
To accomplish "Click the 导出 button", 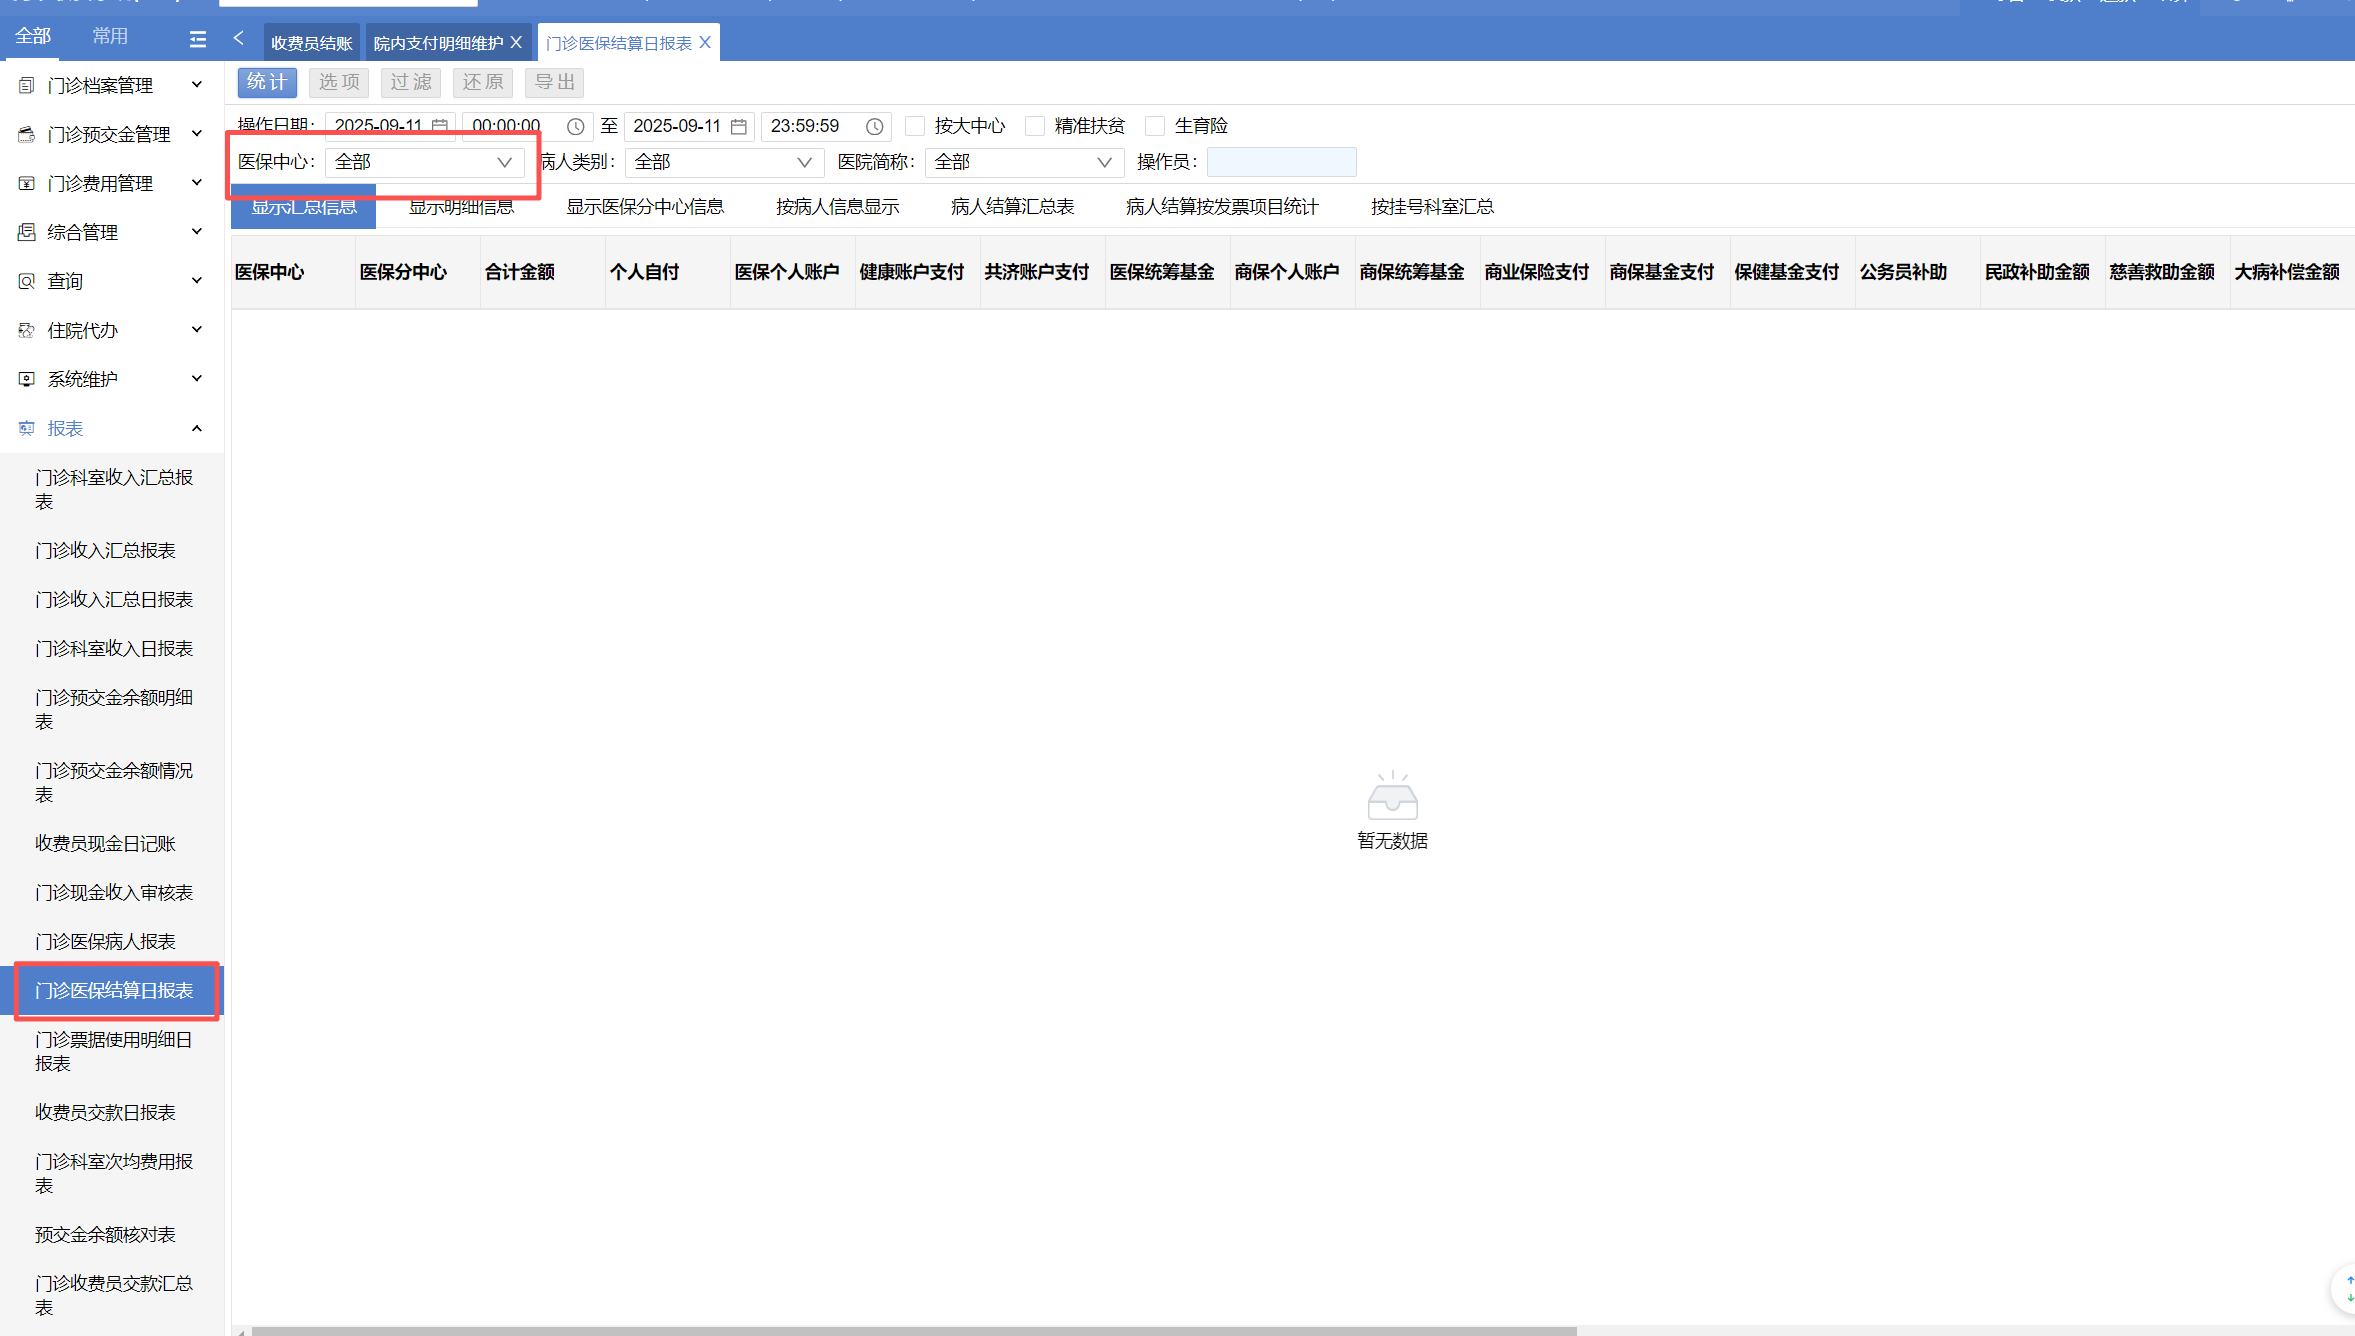I will [x=554, y=82].
